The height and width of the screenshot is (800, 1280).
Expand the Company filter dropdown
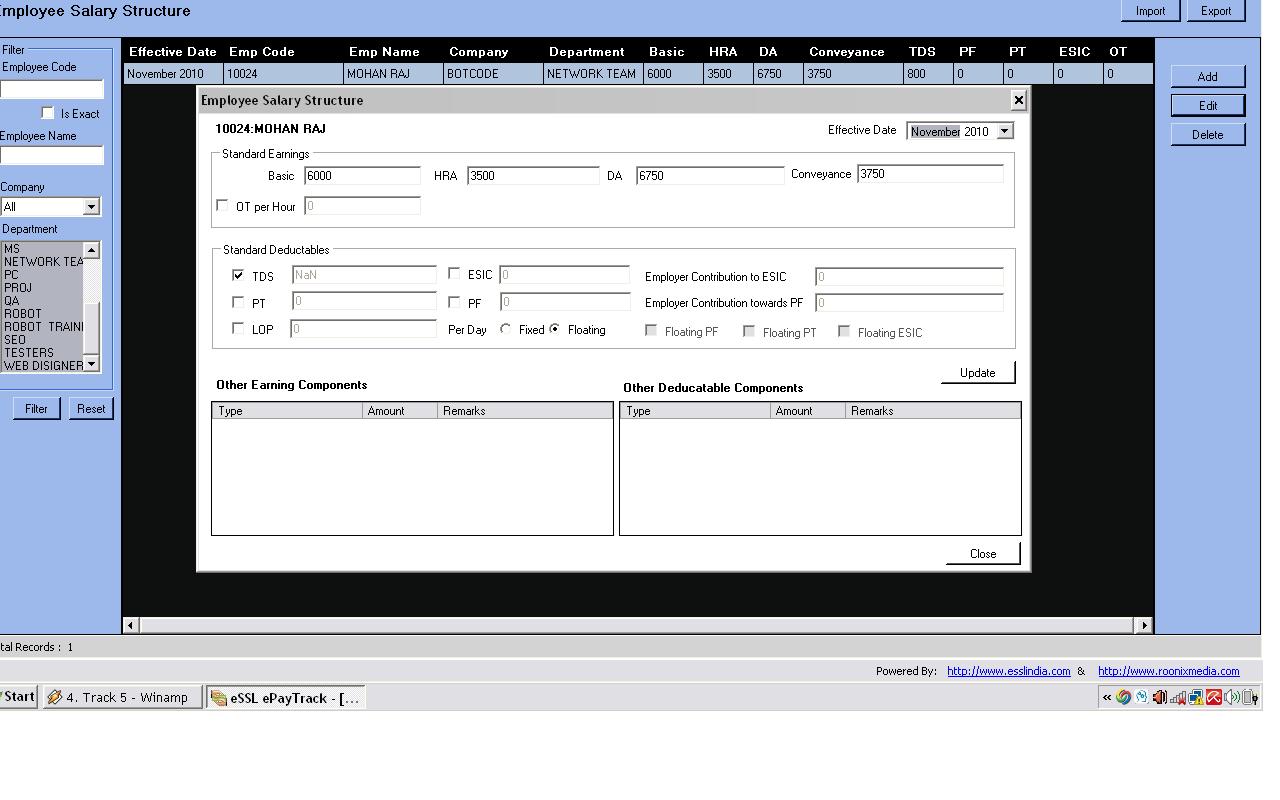[x=91, y=207]
